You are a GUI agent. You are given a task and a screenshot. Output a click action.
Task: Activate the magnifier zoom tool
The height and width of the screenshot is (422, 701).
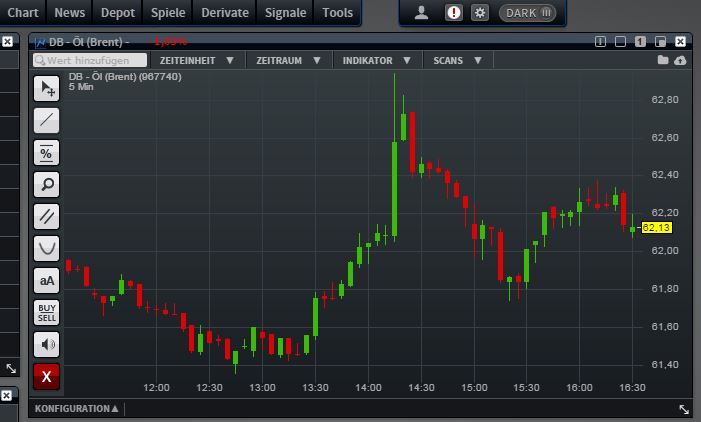pyautogui.click(x=46, y=184)
